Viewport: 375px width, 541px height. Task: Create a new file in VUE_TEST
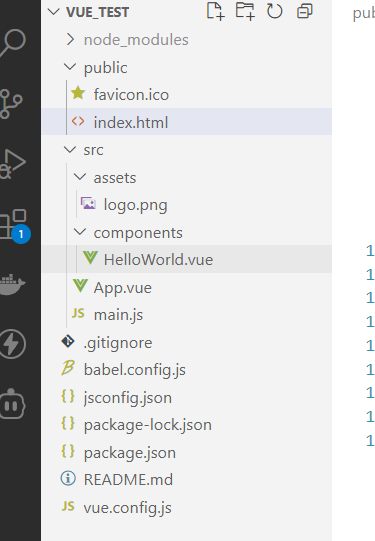(216, 11)
